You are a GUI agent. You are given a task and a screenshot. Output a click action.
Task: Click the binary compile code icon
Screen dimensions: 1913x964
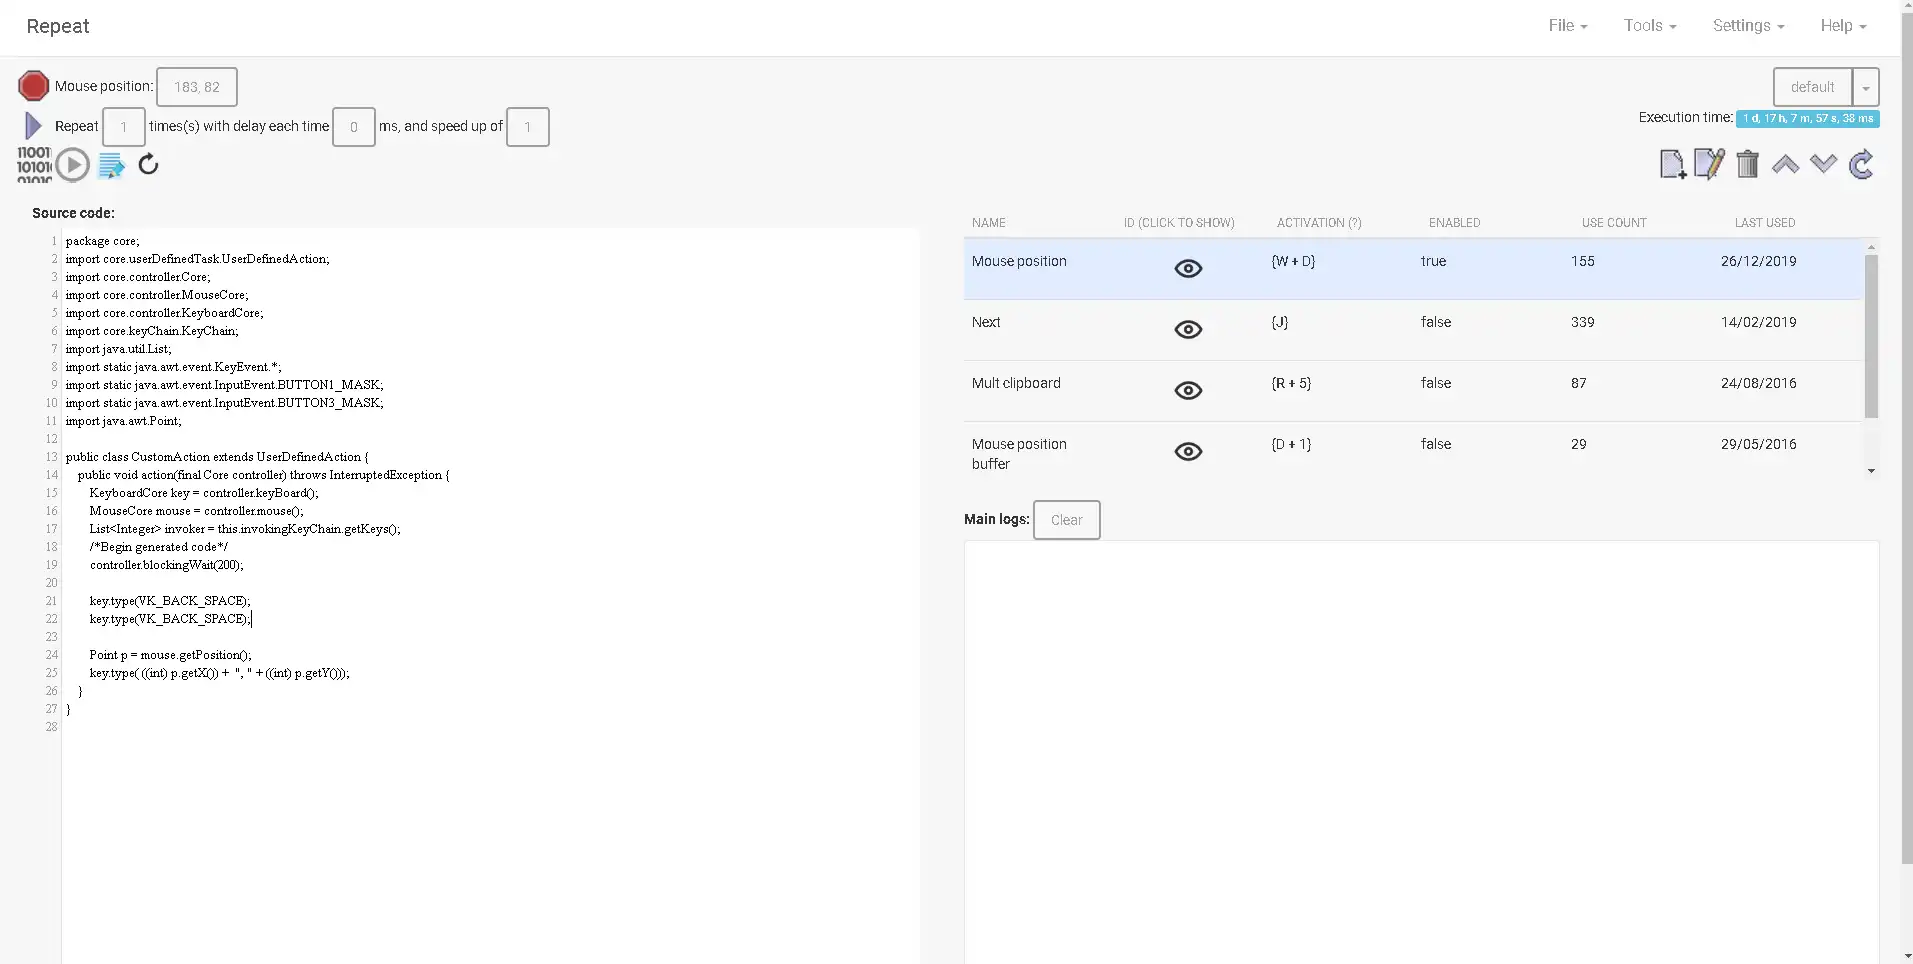[34, 165]
